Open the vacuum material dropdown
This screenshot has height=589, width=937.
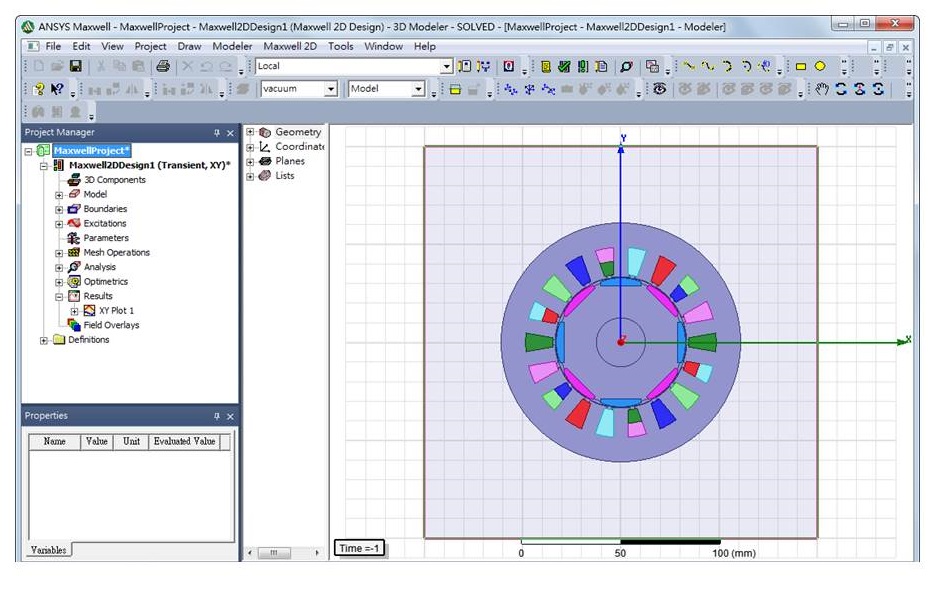[331, 89]
